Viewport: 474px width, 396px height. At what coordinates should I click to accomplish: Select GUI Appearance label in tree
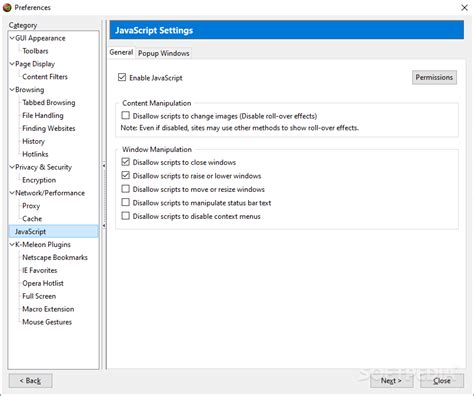point(40,38)
